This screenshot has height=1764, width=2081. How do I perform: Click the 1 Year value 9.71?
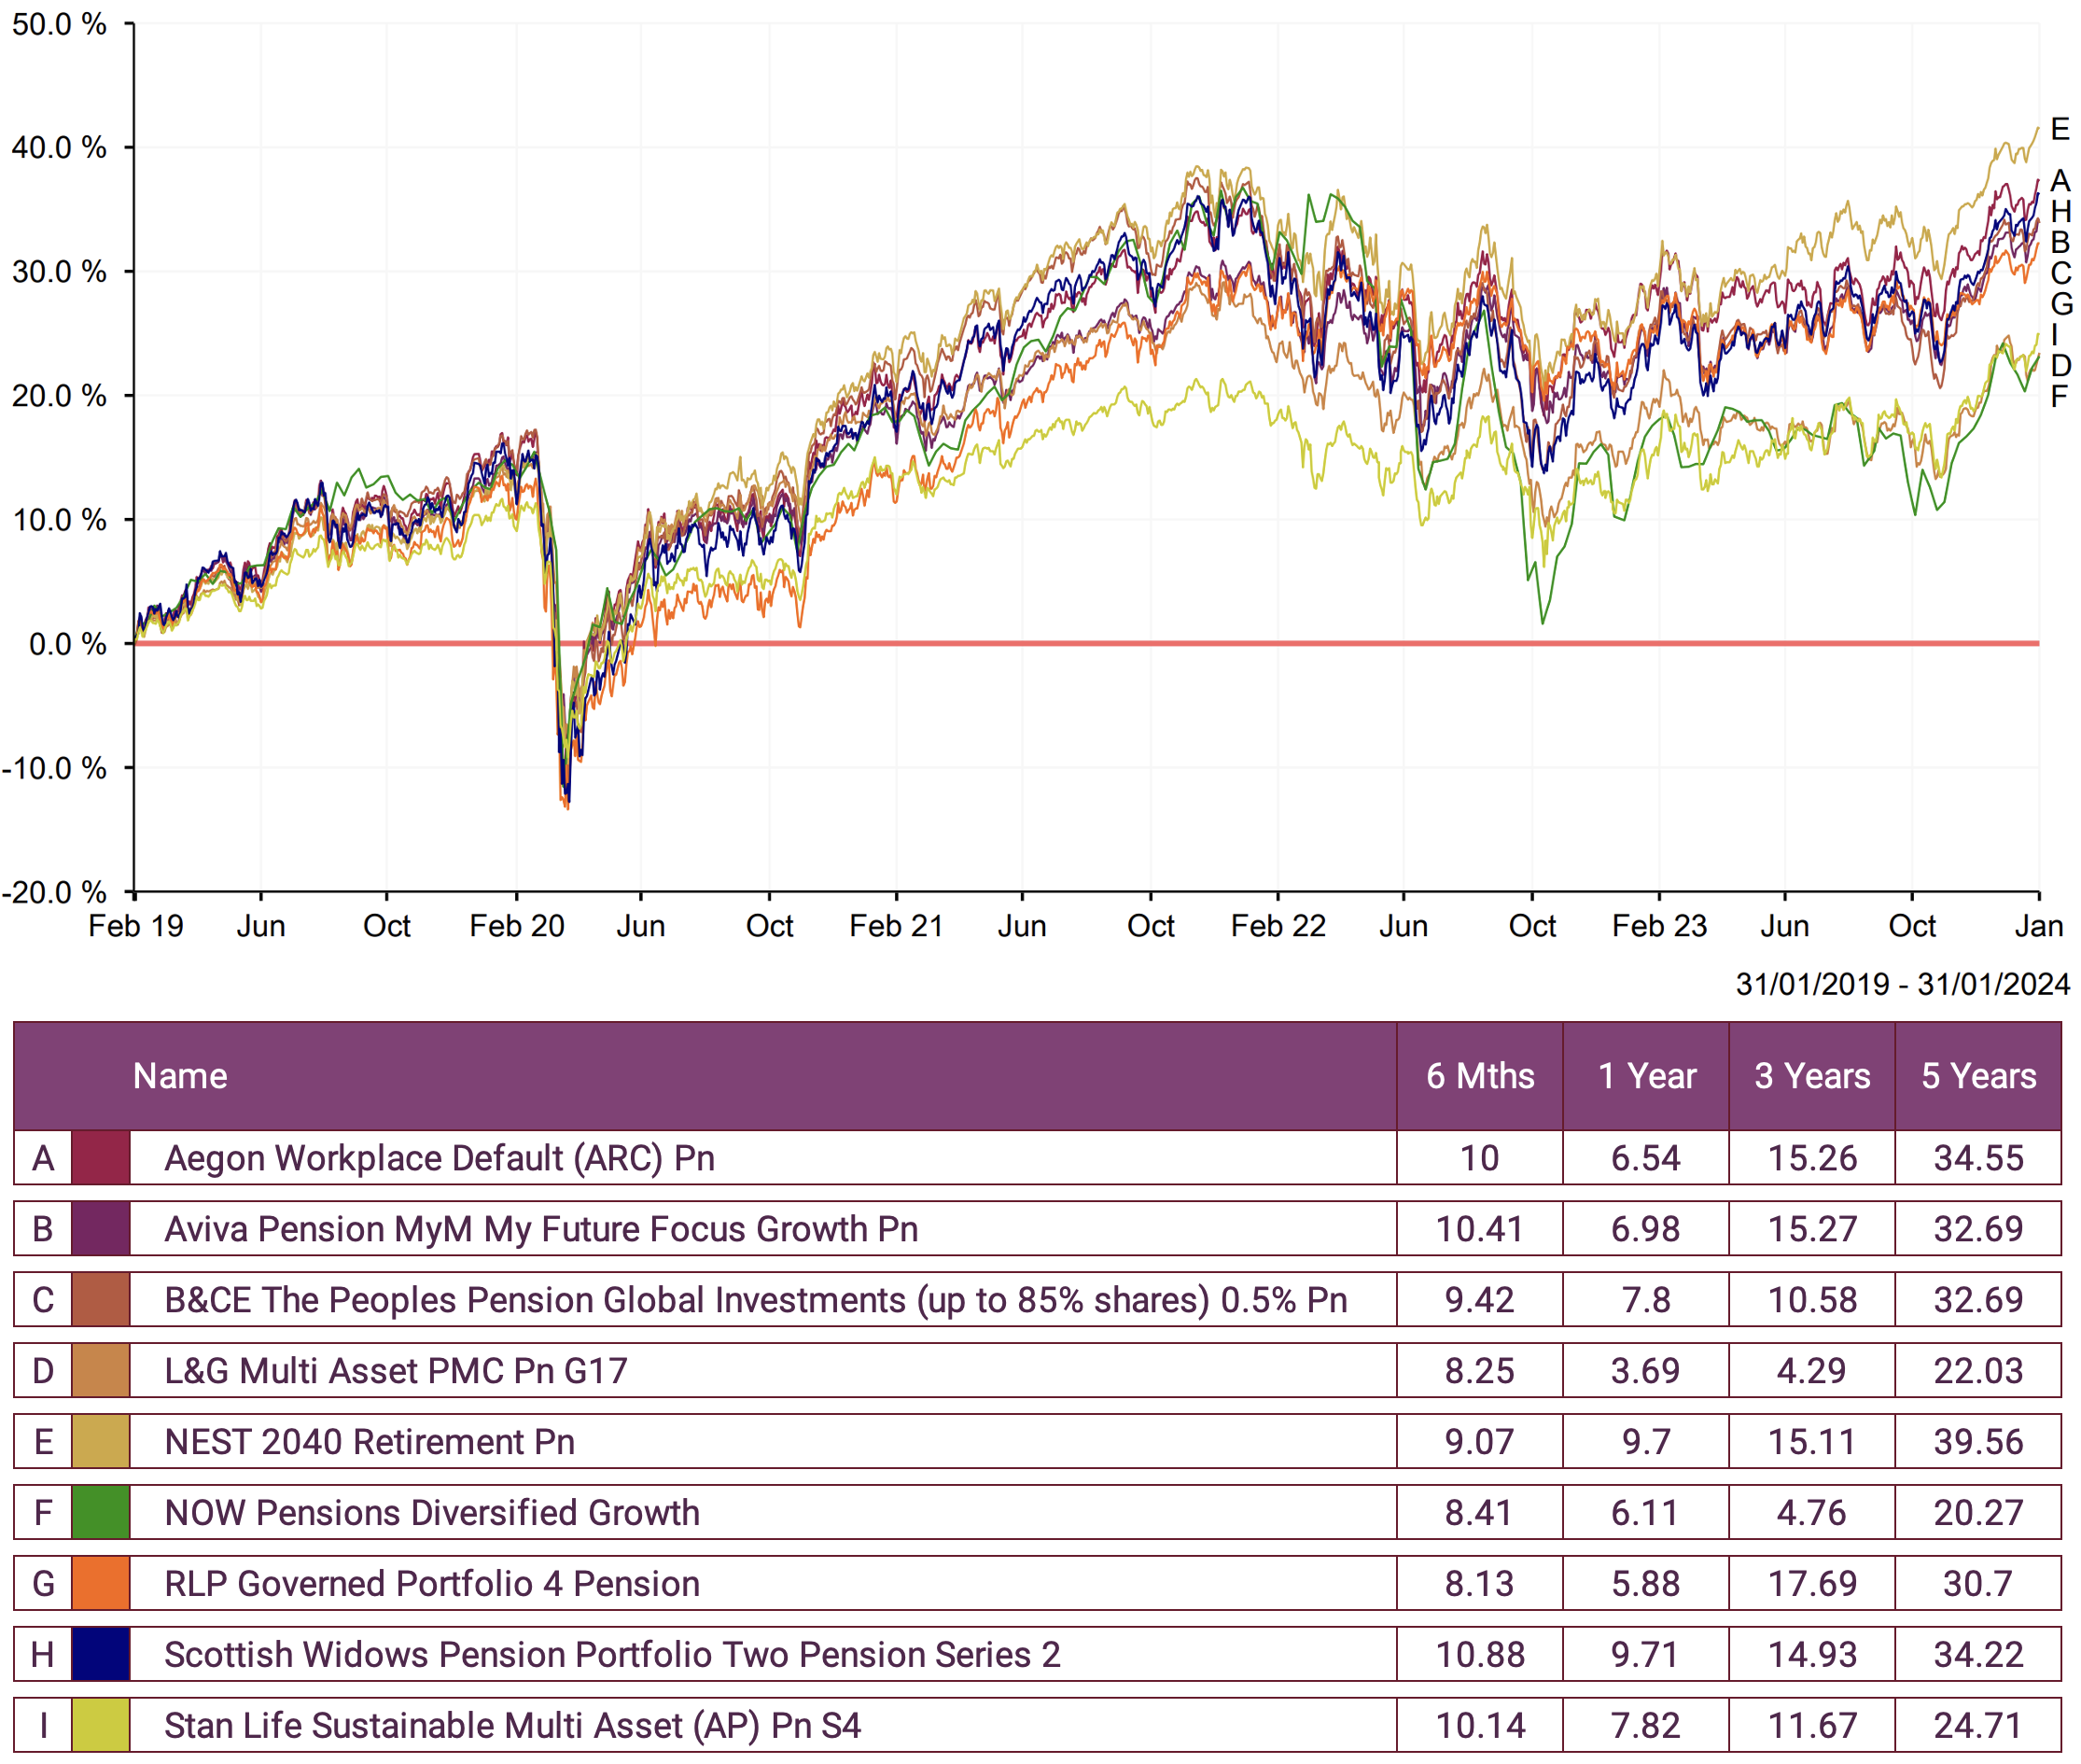point(1646,1655)
